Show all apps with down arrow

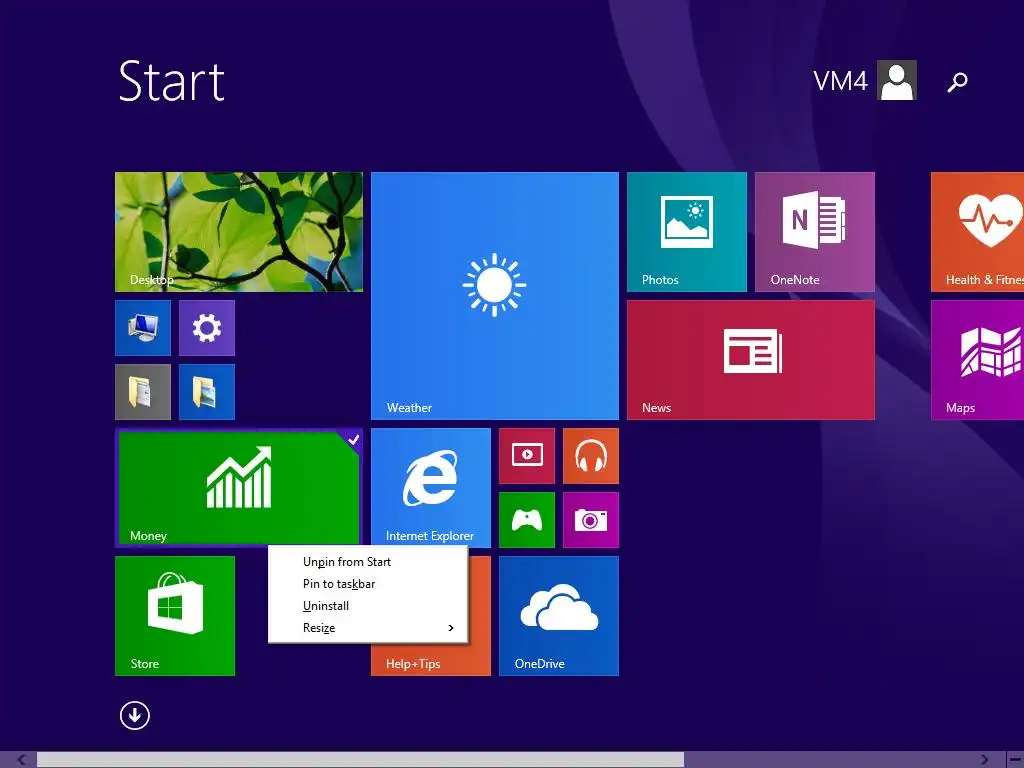135,715
